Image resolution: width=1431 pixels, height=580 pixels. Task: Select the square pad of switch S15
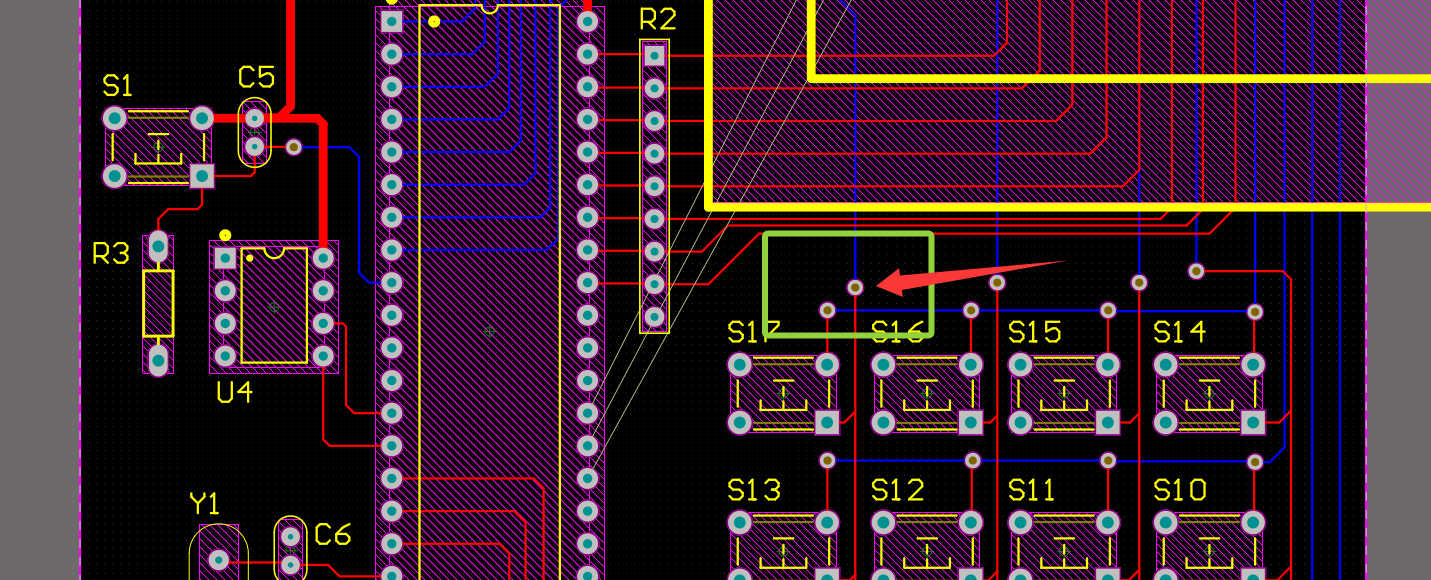(1108, 422)
